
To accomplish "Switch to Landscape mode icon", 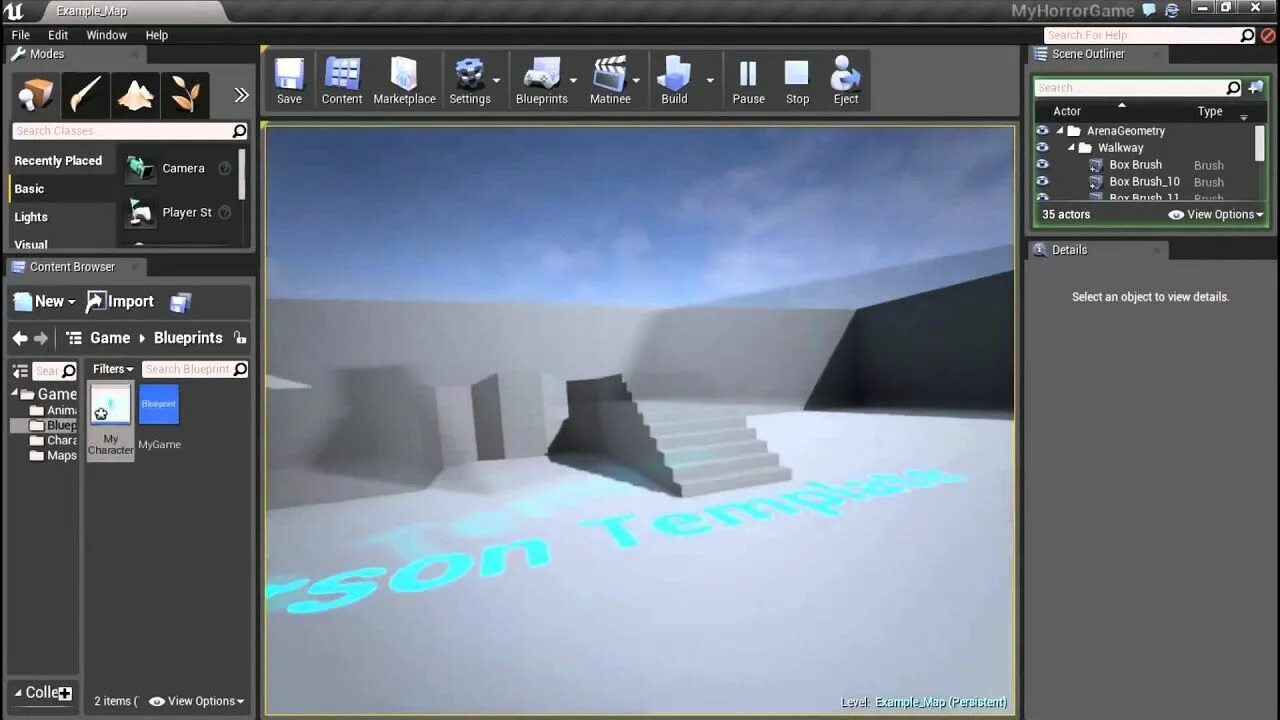I will point(136,95).
